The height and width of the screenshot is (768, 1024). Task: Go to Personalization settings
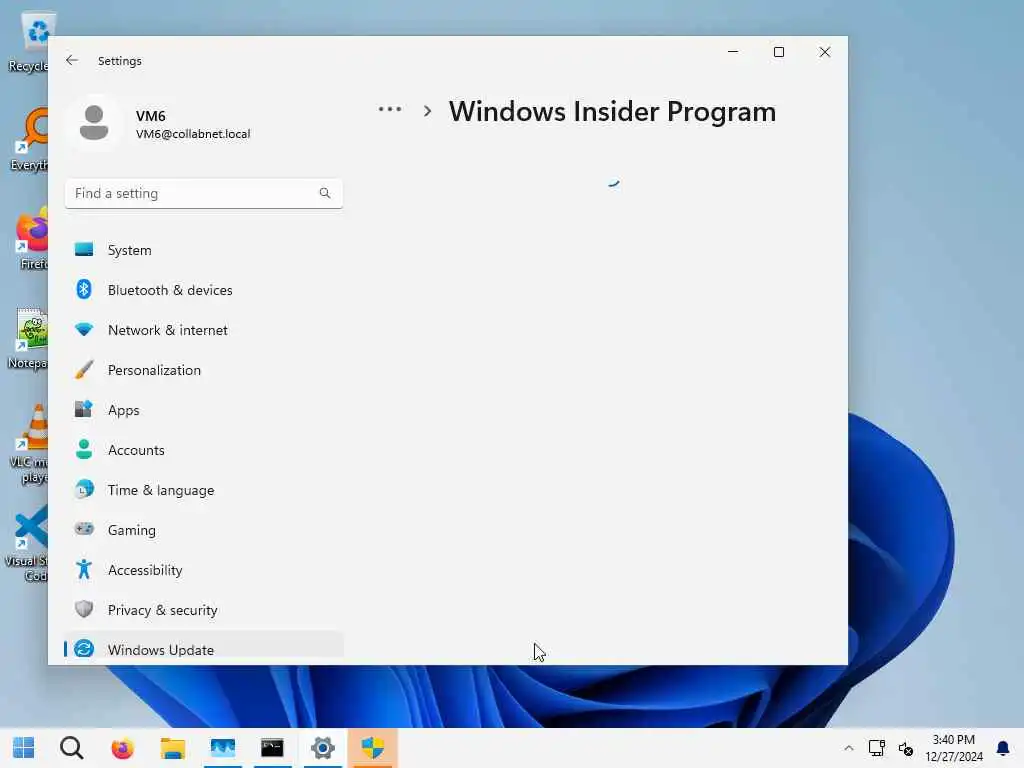[x=204, y=370]
